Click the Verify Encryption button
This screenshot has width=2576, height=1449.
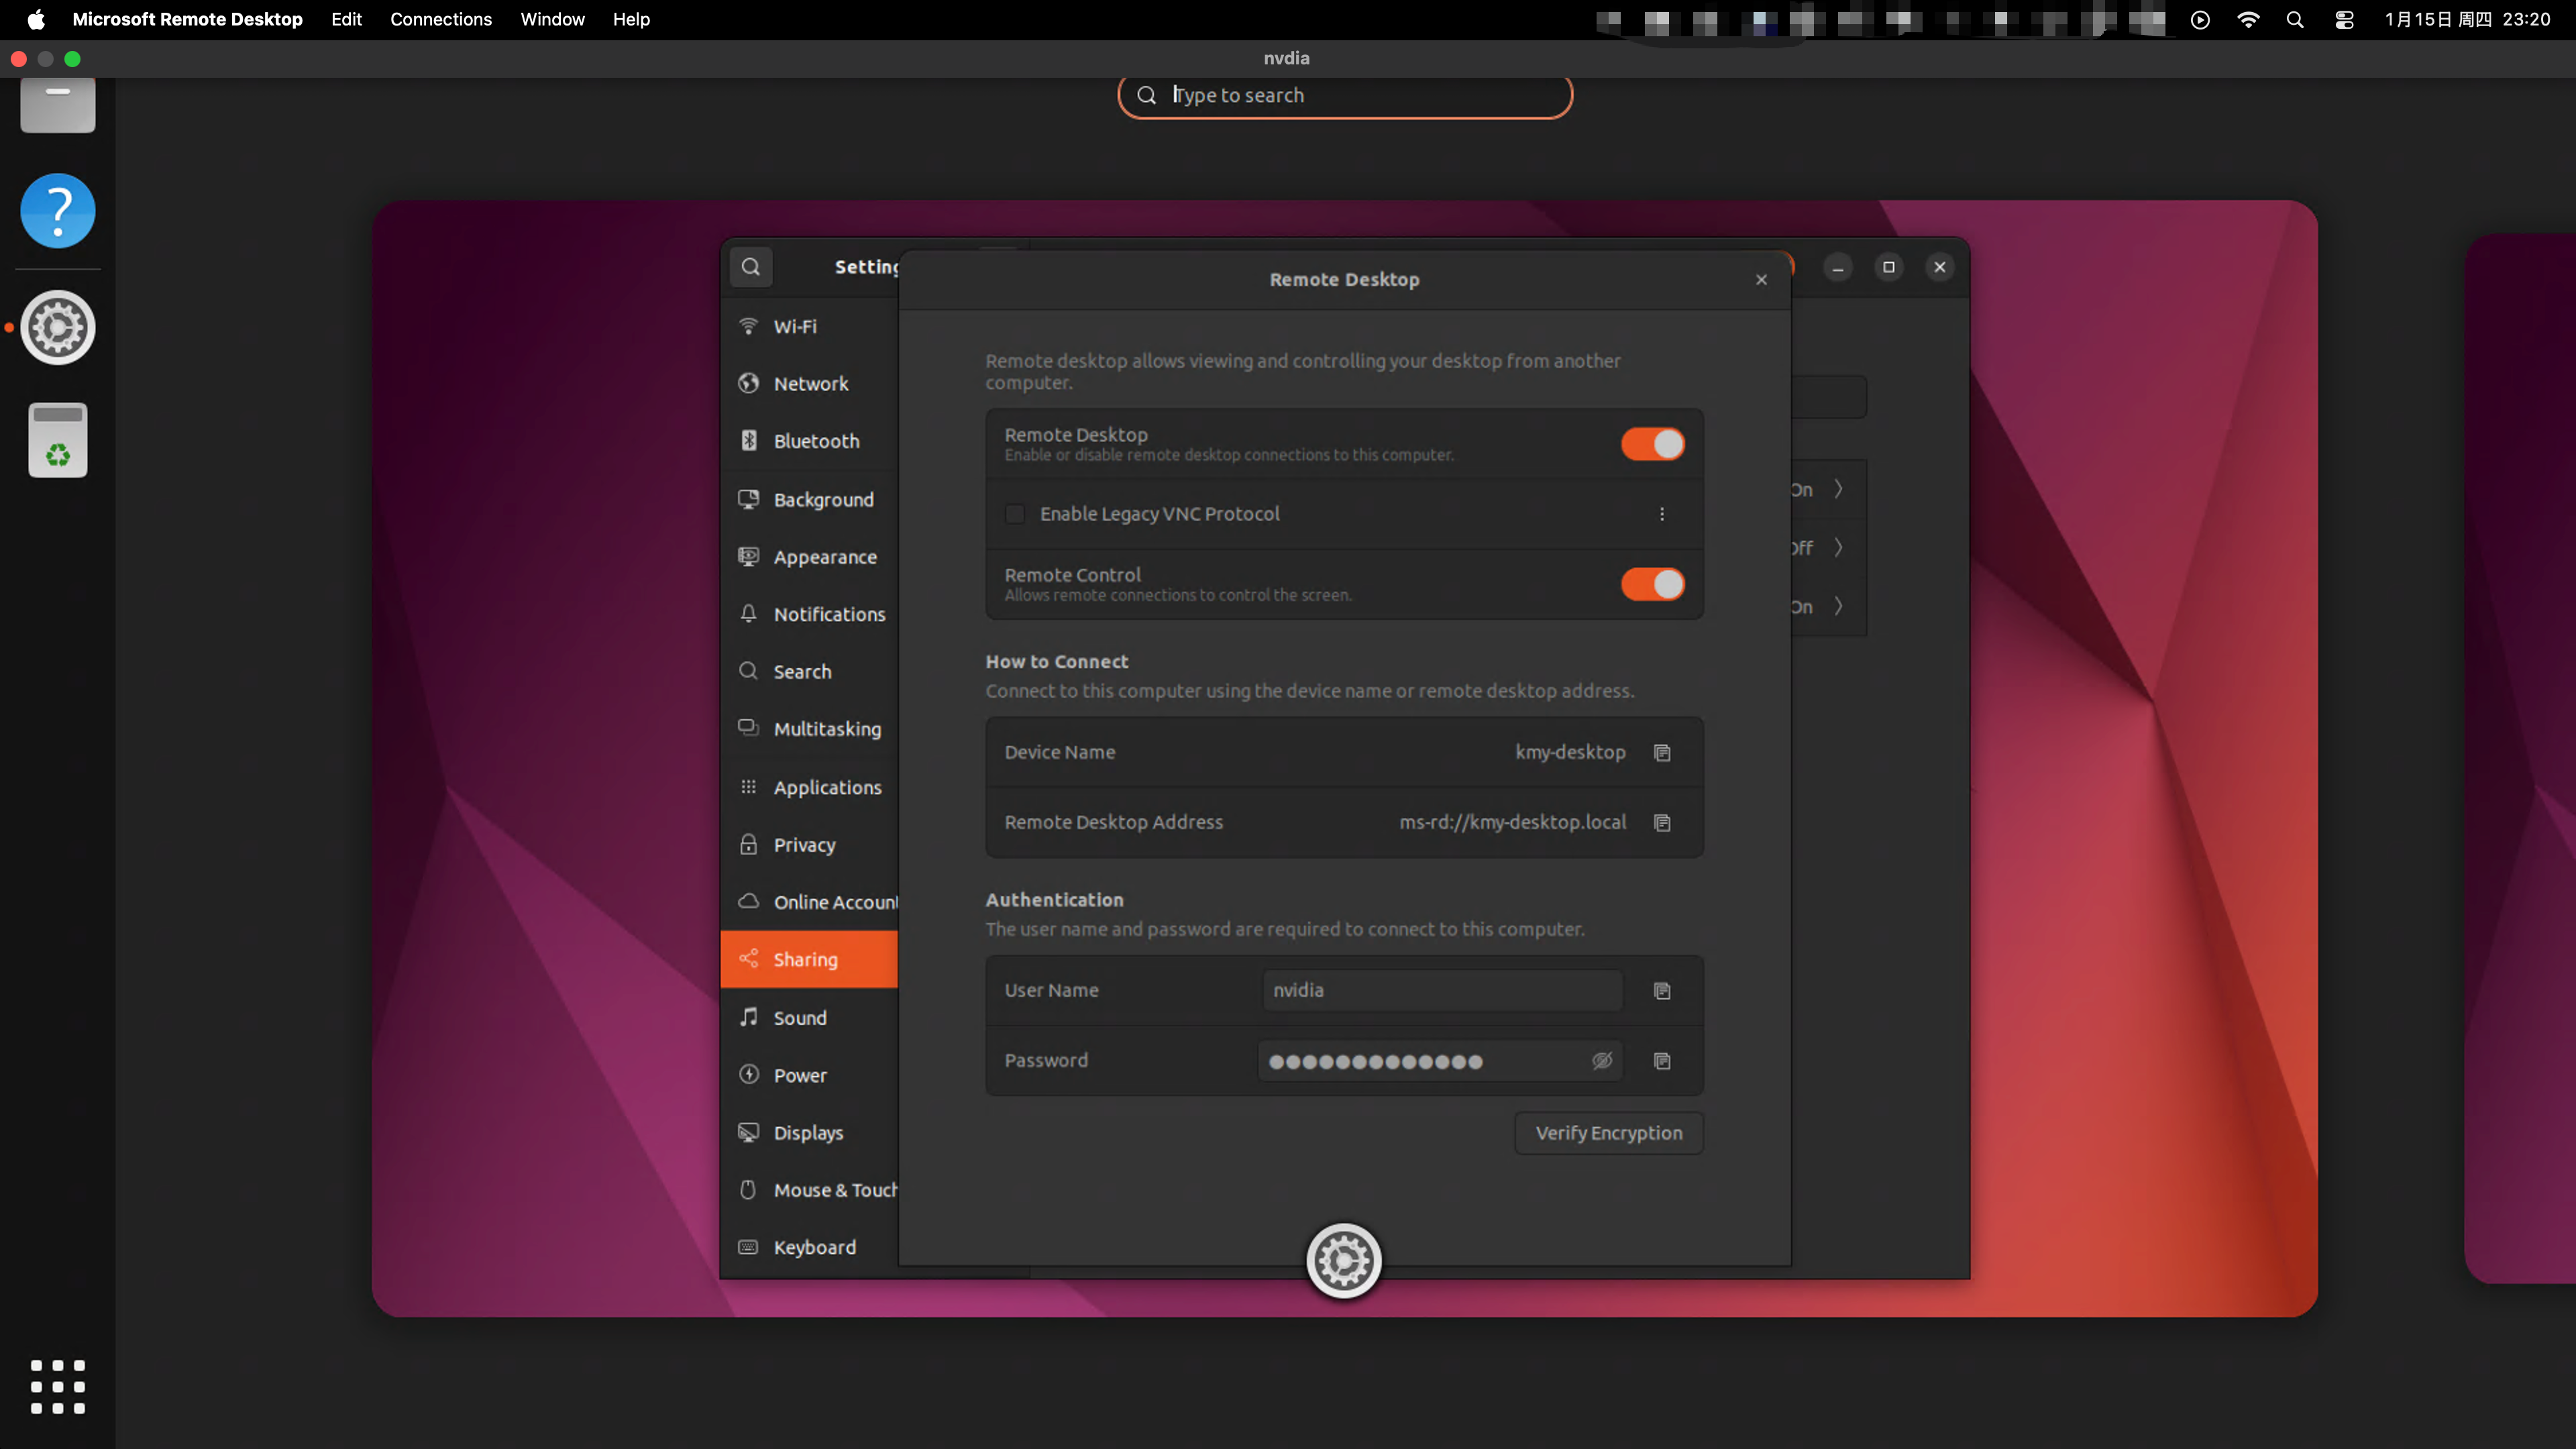coord(1608,1133)
